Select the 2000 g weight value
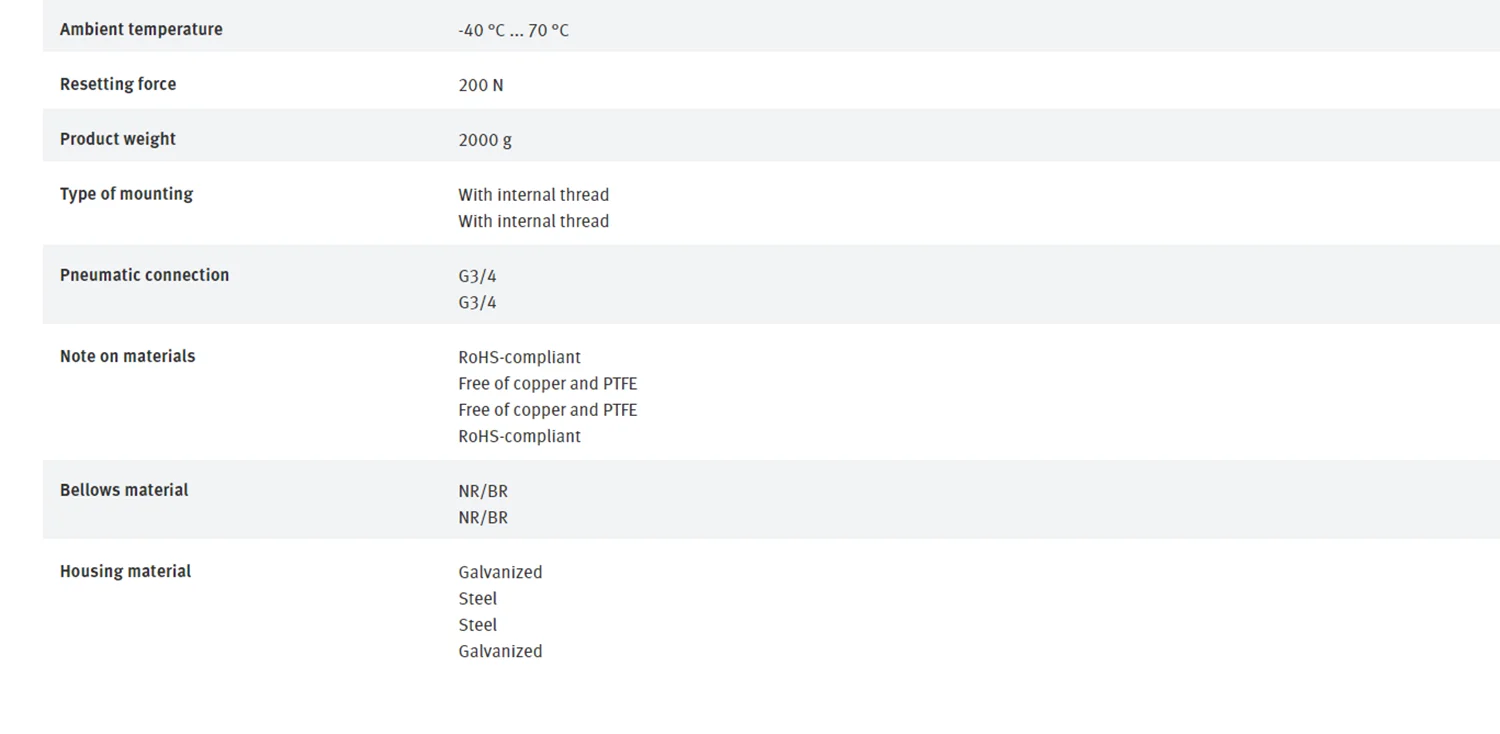This screenshot has width=1500, height=734. (x=485, y=140)
